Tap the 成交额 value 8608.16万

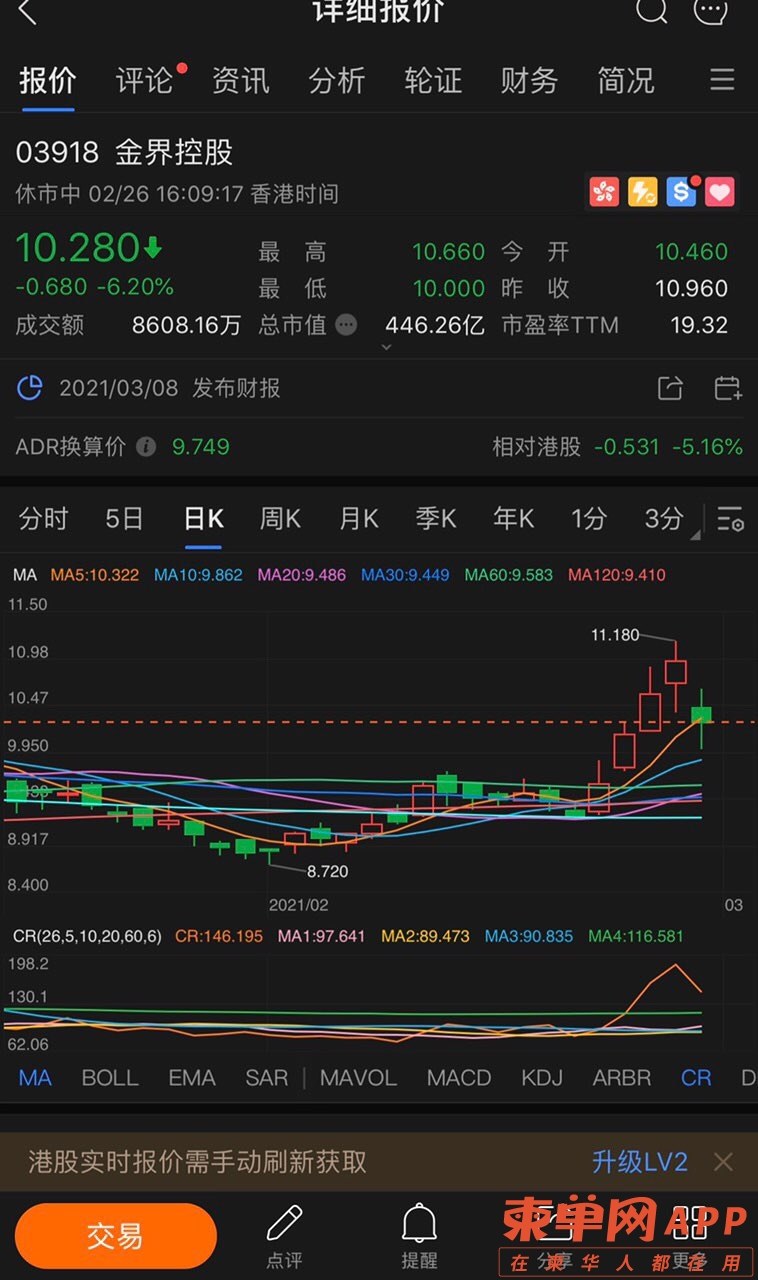coord(187,325)
